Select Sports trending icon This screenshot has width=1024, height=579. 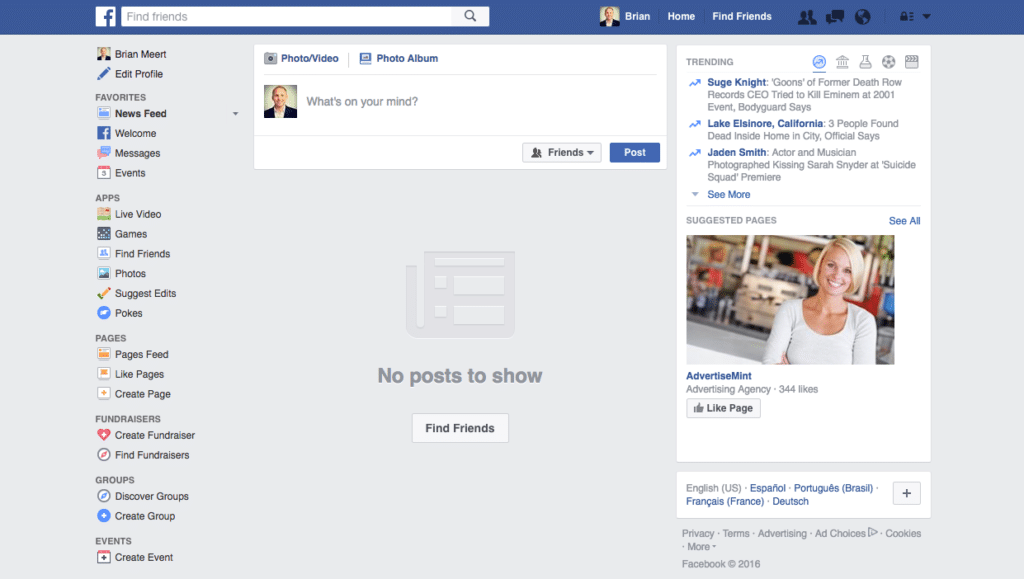[x=888, y=62]
